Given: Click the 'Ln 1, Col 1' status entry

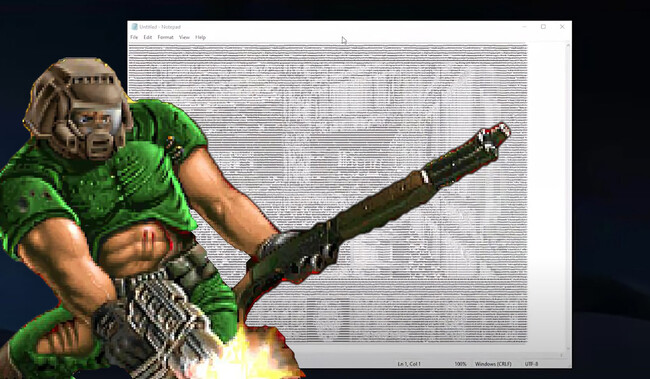Looking at the screenshot, I should point(409,364).
